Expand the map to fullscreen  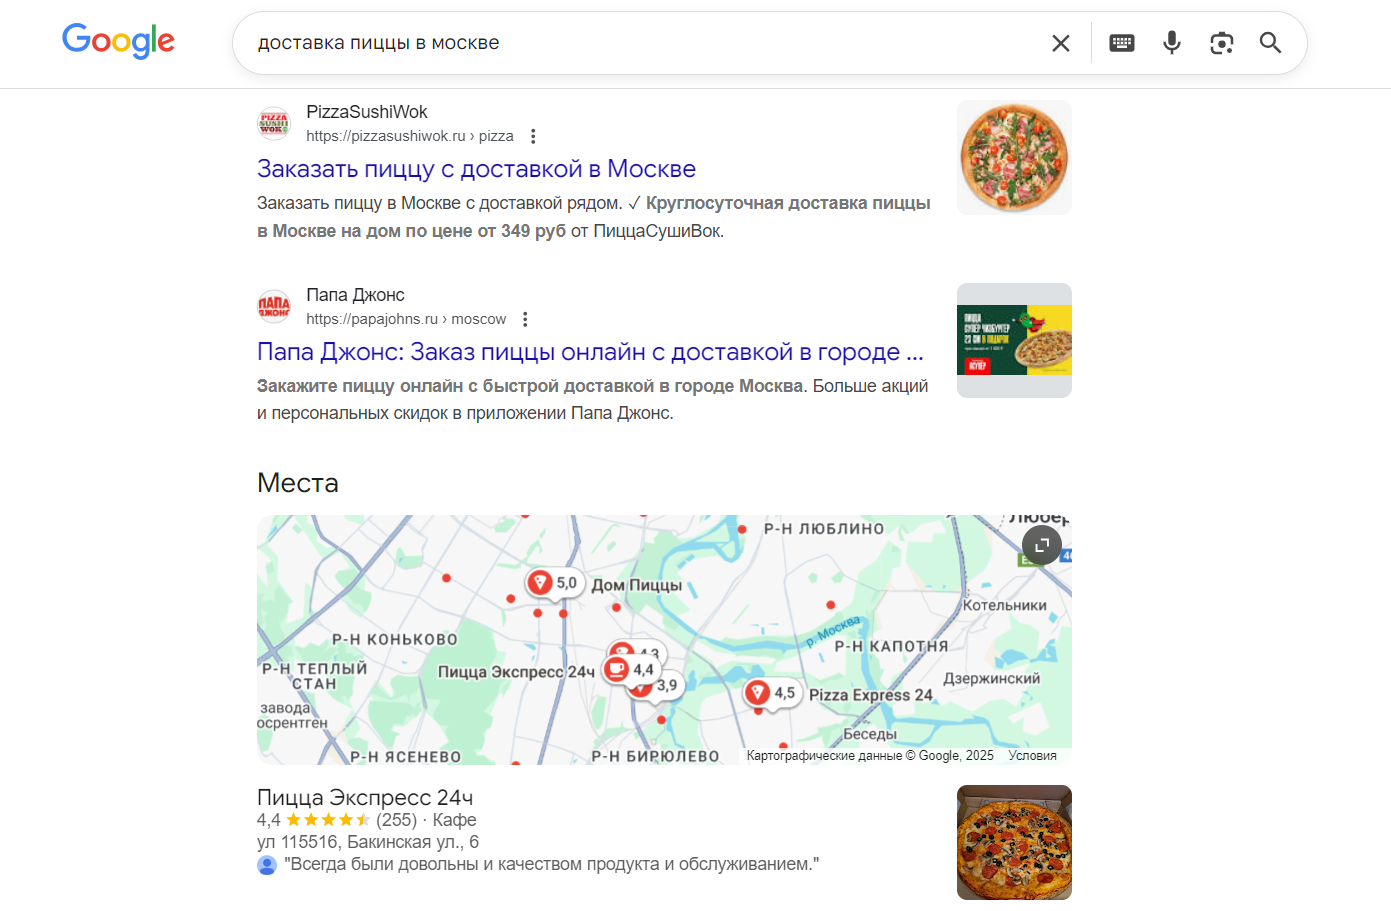(1041, 545)
